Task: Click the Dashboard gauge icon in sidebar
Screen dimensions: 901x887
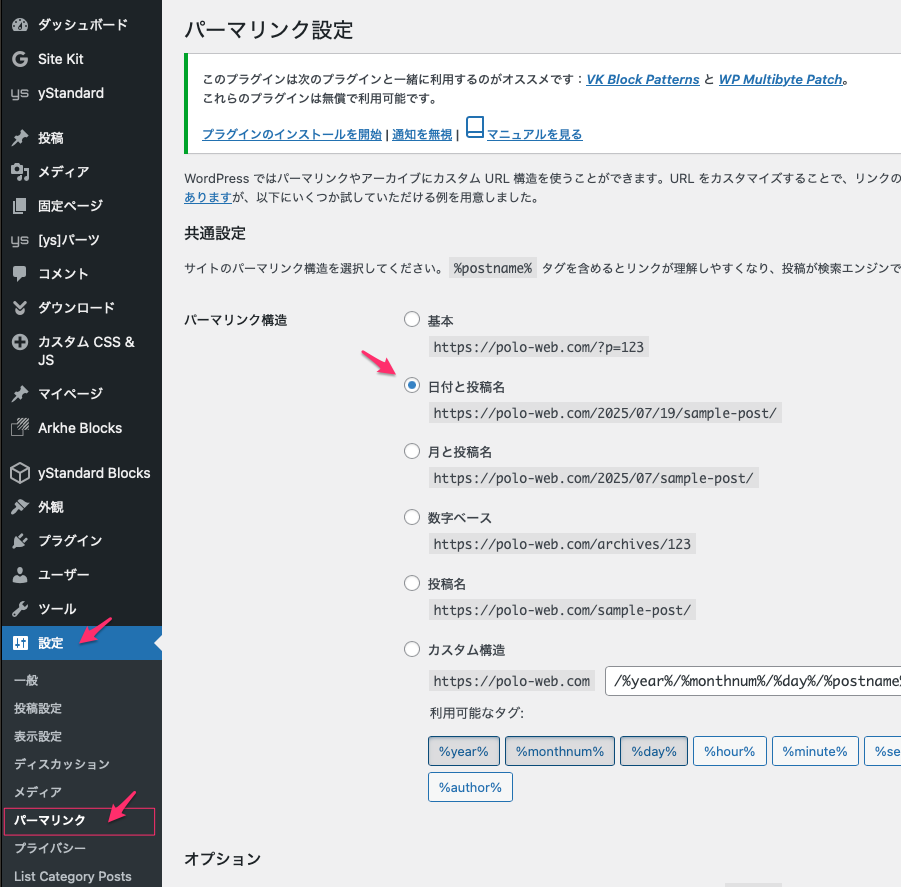Action: pyautogui.click(x=19, y=25)
